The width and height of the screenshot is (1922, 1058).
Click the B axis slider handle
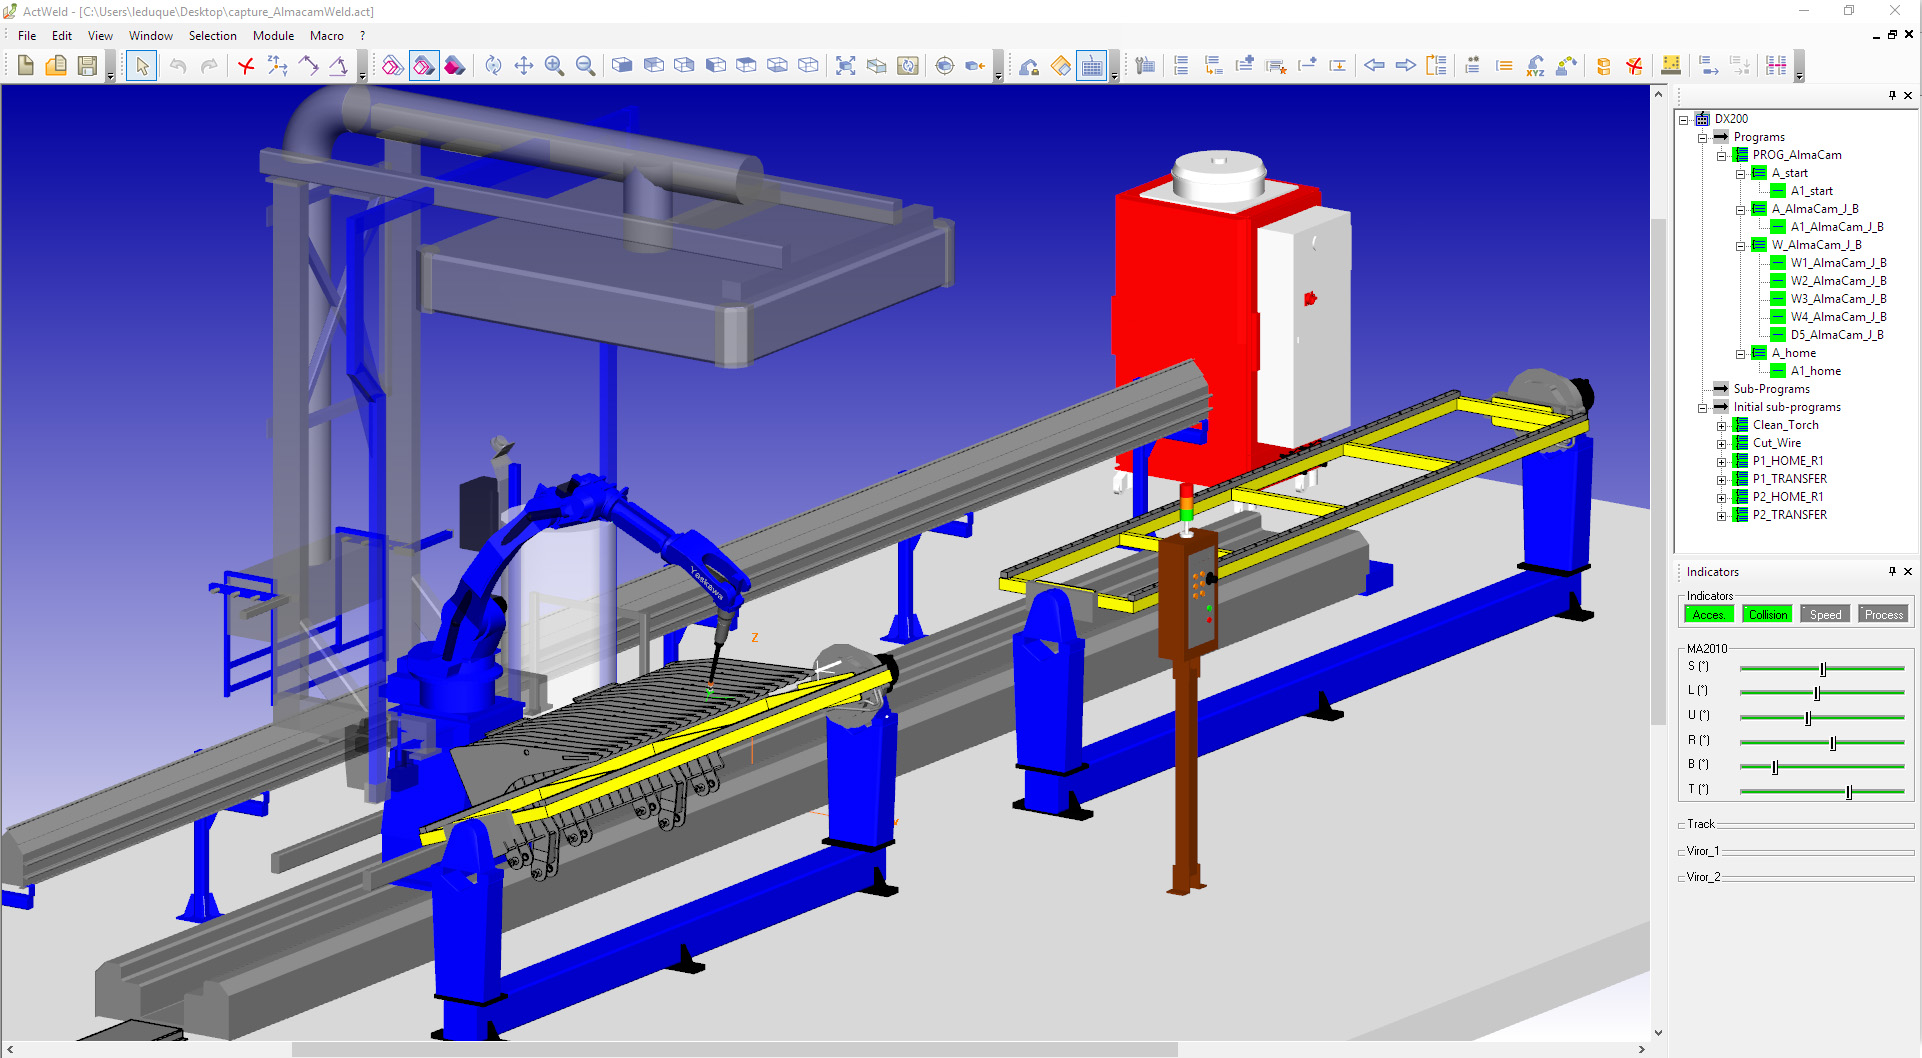pos(1775,767)
